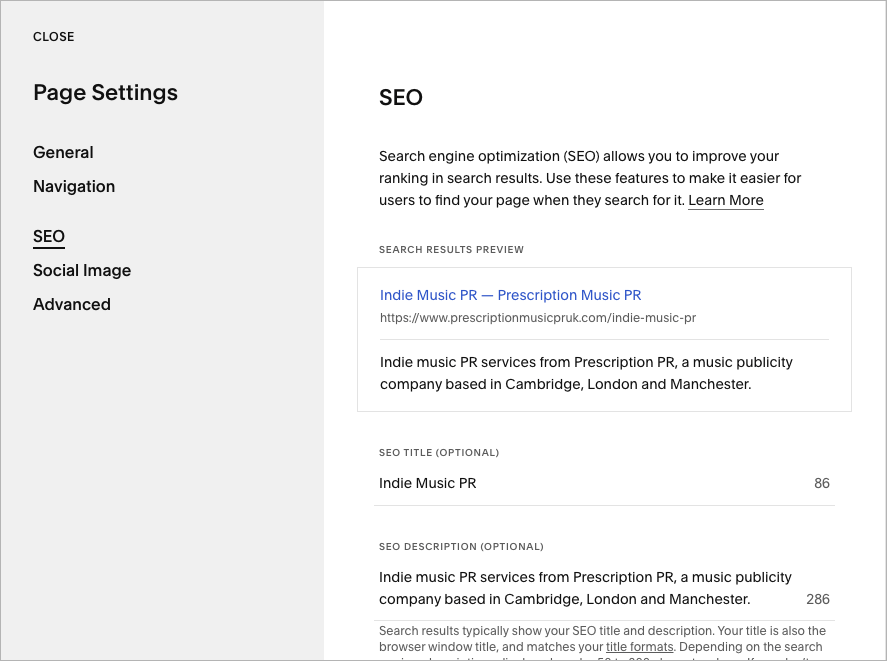The height and width of the screenshot is (661, 887).
Task: Click the title formats link
Action: click(639, 646)
